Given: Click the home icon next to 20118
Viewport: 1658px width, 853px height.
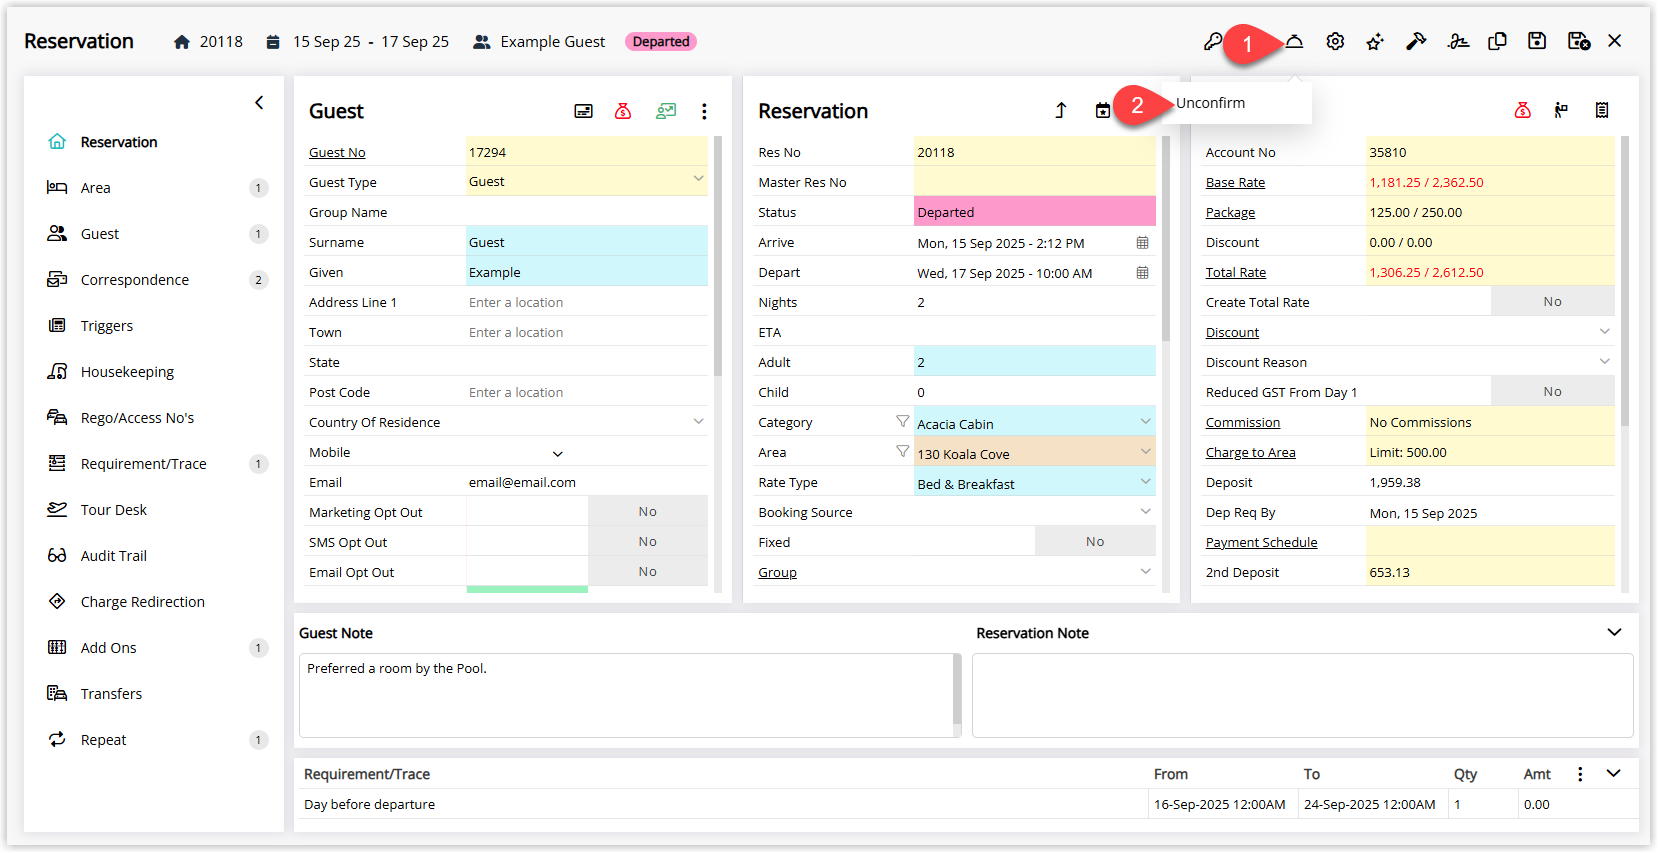Looking at the screenshot, I should point(181,42).
